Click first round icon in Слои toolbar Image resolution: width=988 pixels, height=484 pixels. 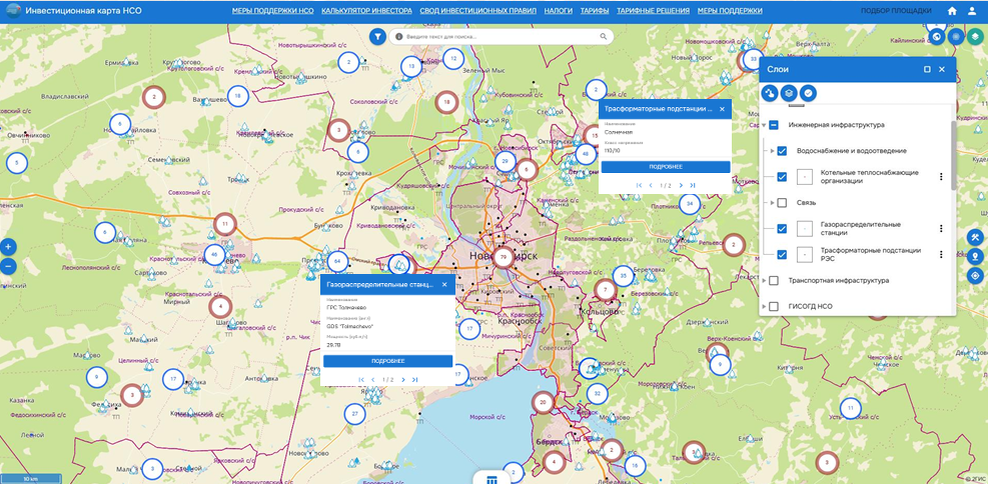[x=769, y=93]
